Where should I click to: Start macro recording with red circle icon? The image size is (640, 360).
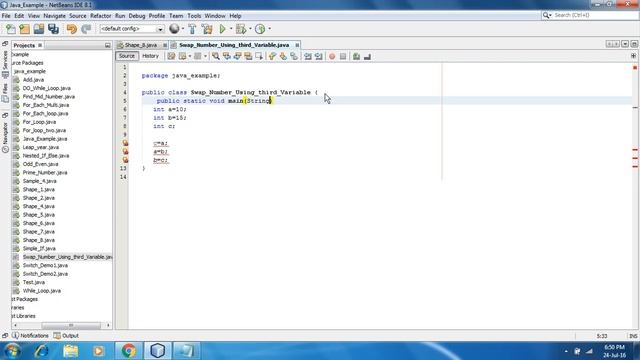(x=332, y=56)
